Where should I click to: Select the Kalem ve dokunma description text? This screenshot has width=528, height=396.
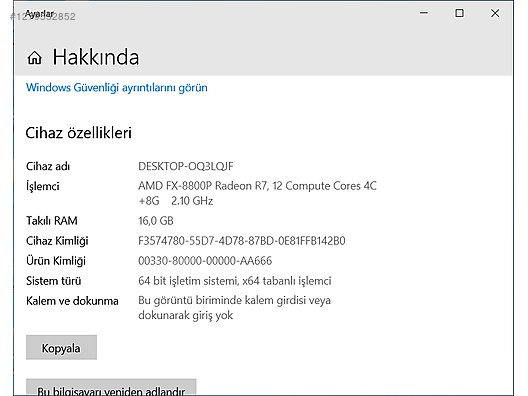(x=234, y=308)
